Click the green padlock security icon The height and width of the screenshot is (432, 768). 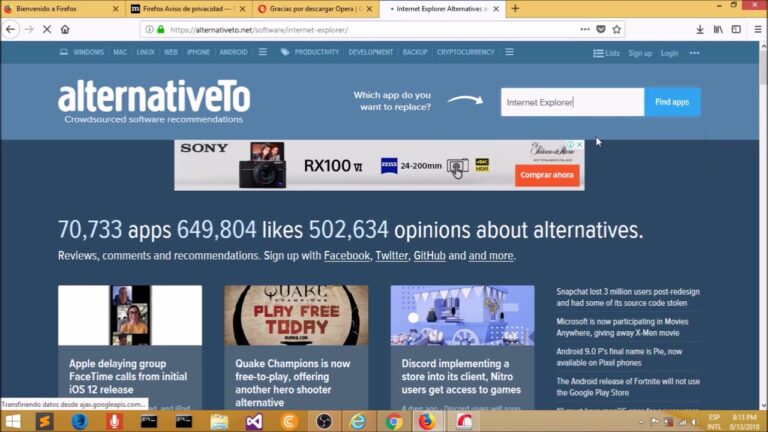[x=161, y=29]
